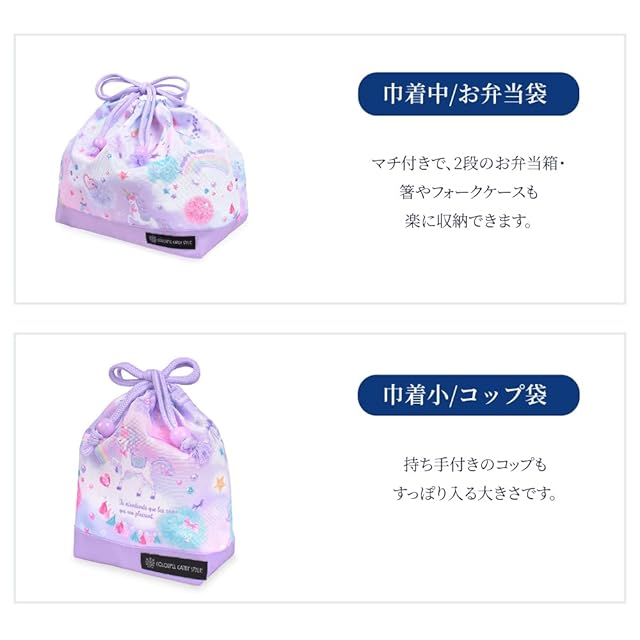Screen dimensions: 640x640
Task: Click the 巾着中/お弁当袋 blue label
Action: coord(468,94)
